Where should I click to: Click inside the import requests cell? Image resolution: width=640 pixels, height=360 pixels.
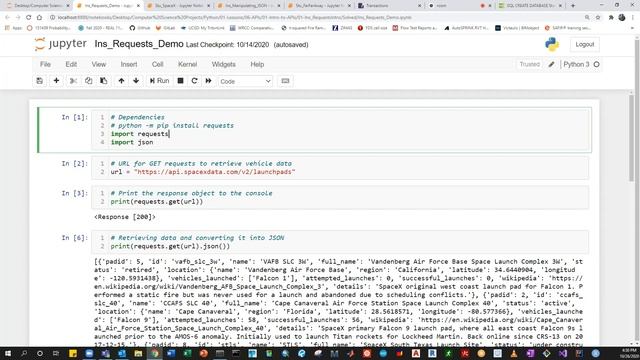pos(340,130)
